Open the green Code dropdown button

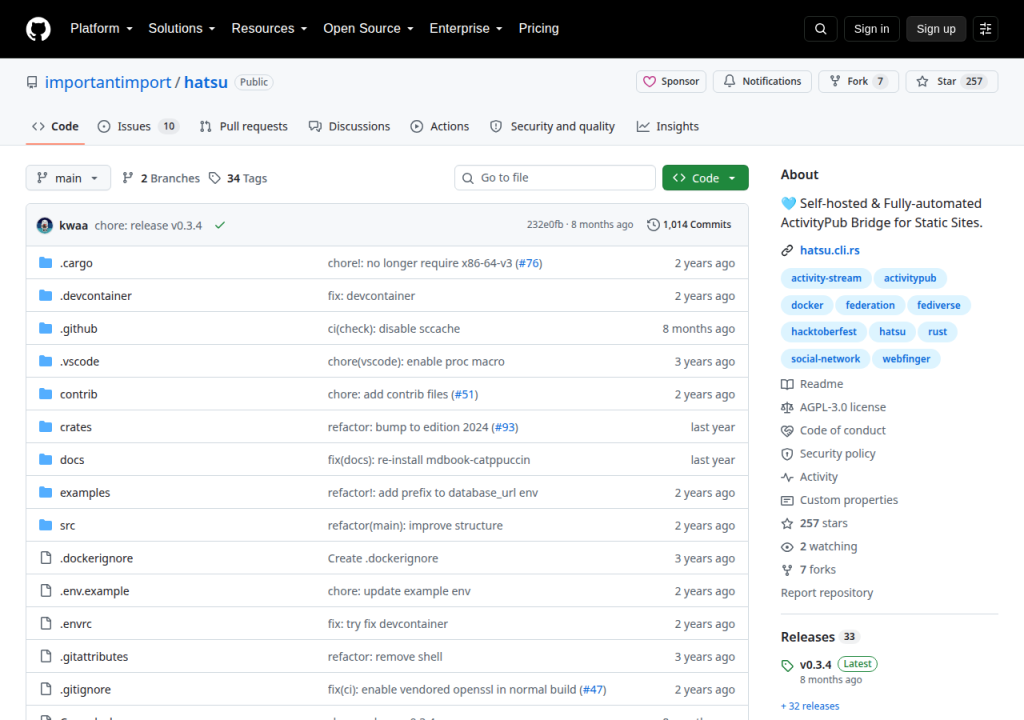(x=705, y=178)
